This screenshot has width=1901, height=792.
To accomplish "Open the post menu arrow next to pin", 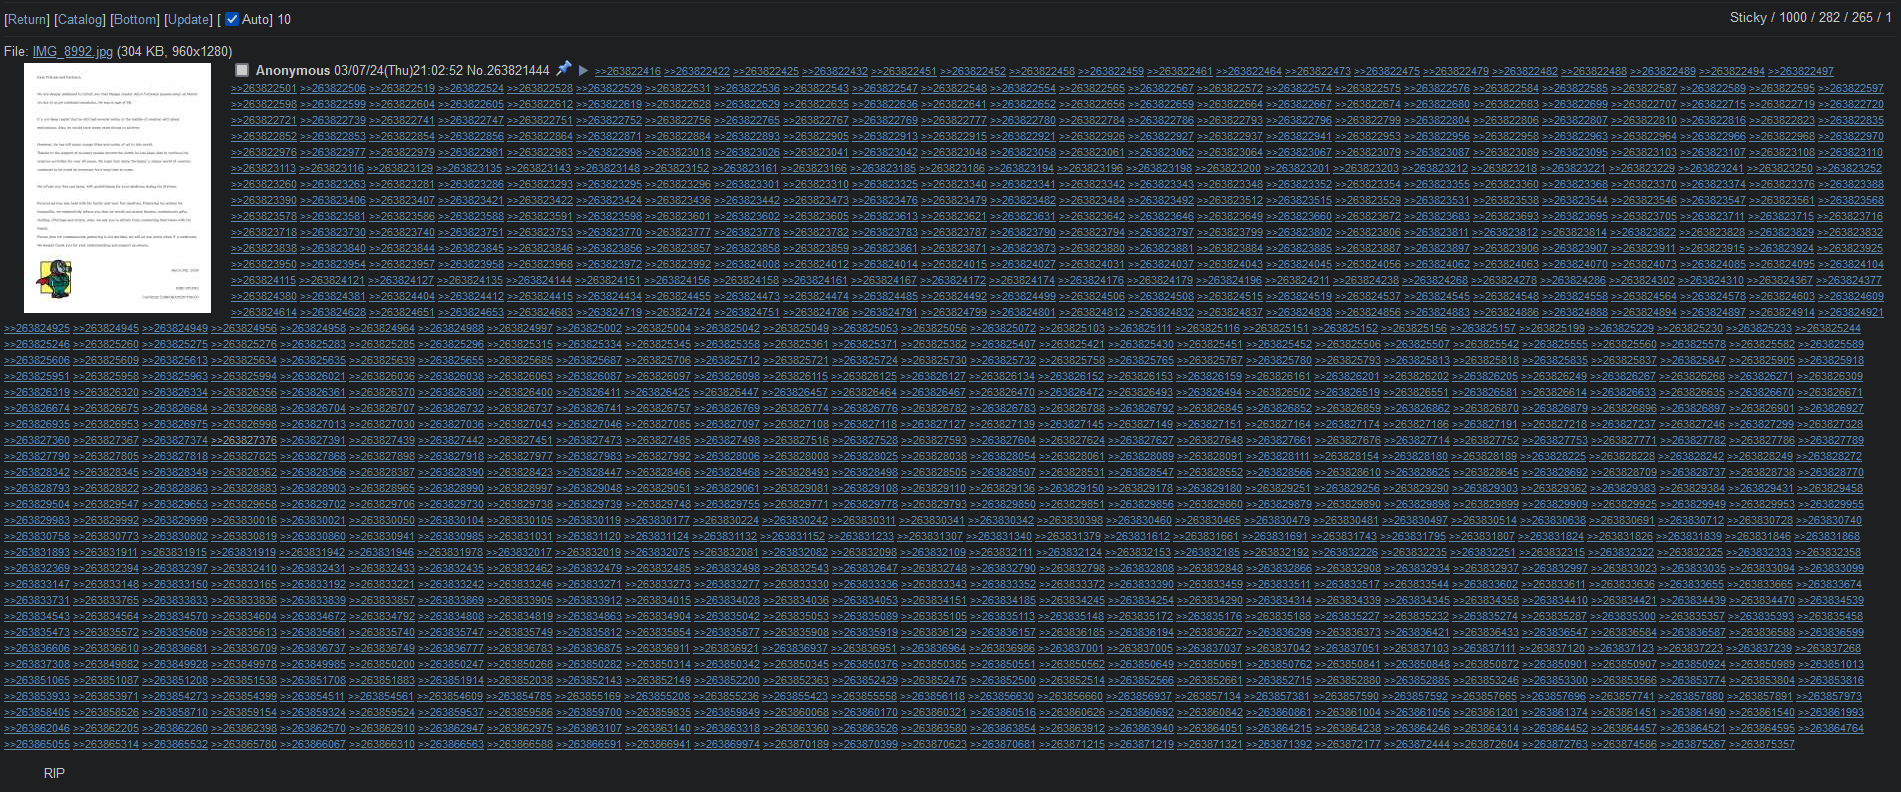I will [583, 70].
